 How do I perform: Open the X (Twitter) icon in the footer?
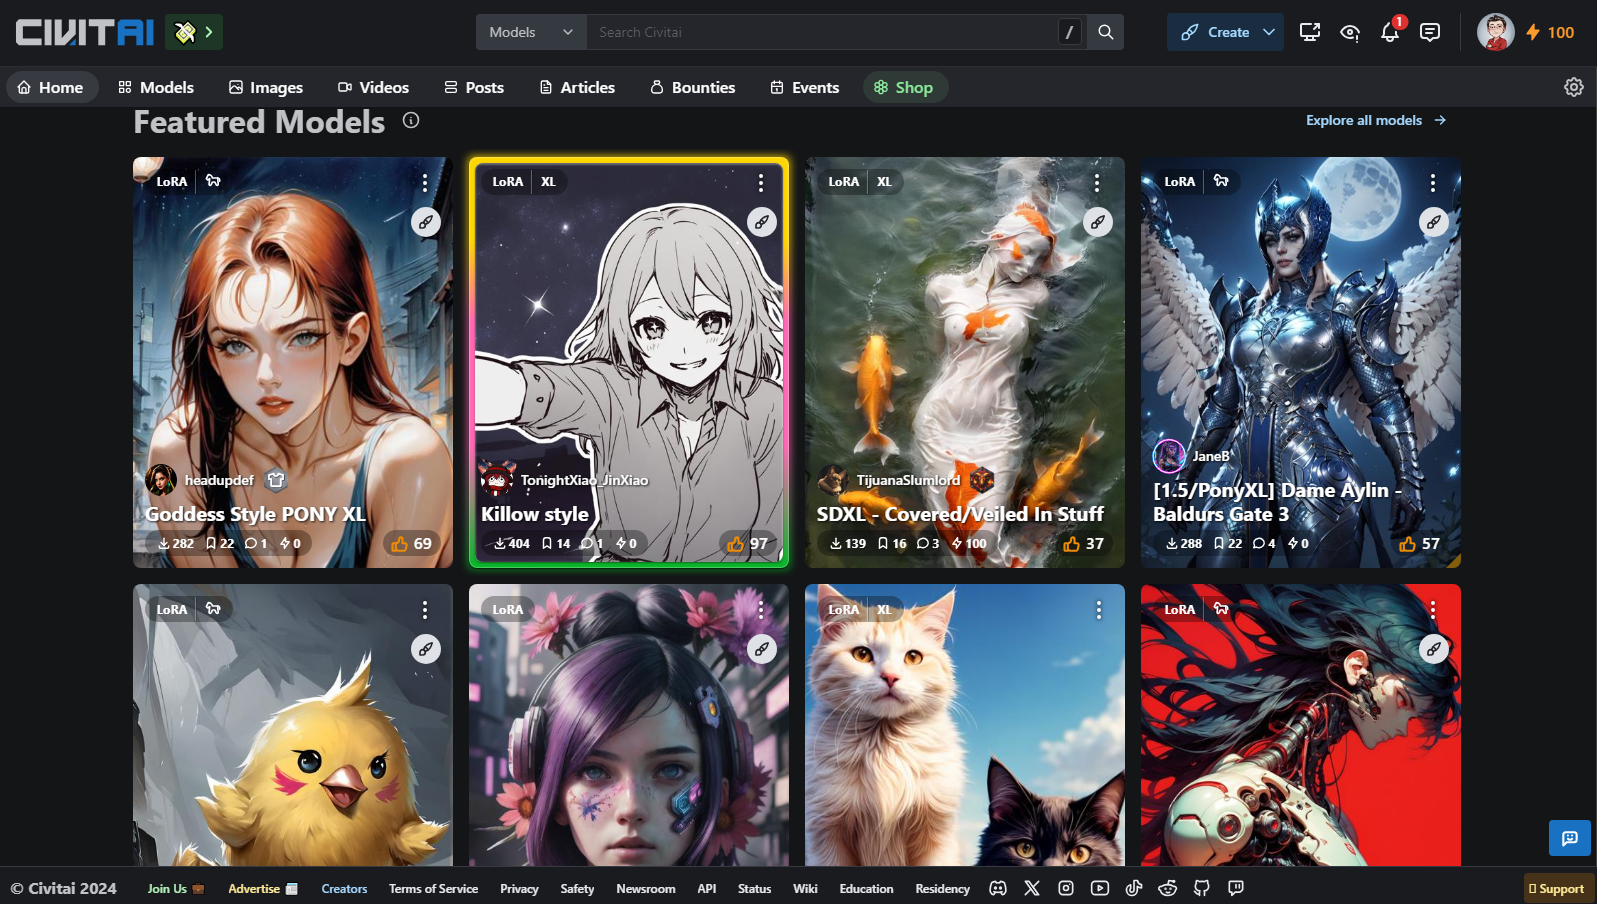point(1032,888)
